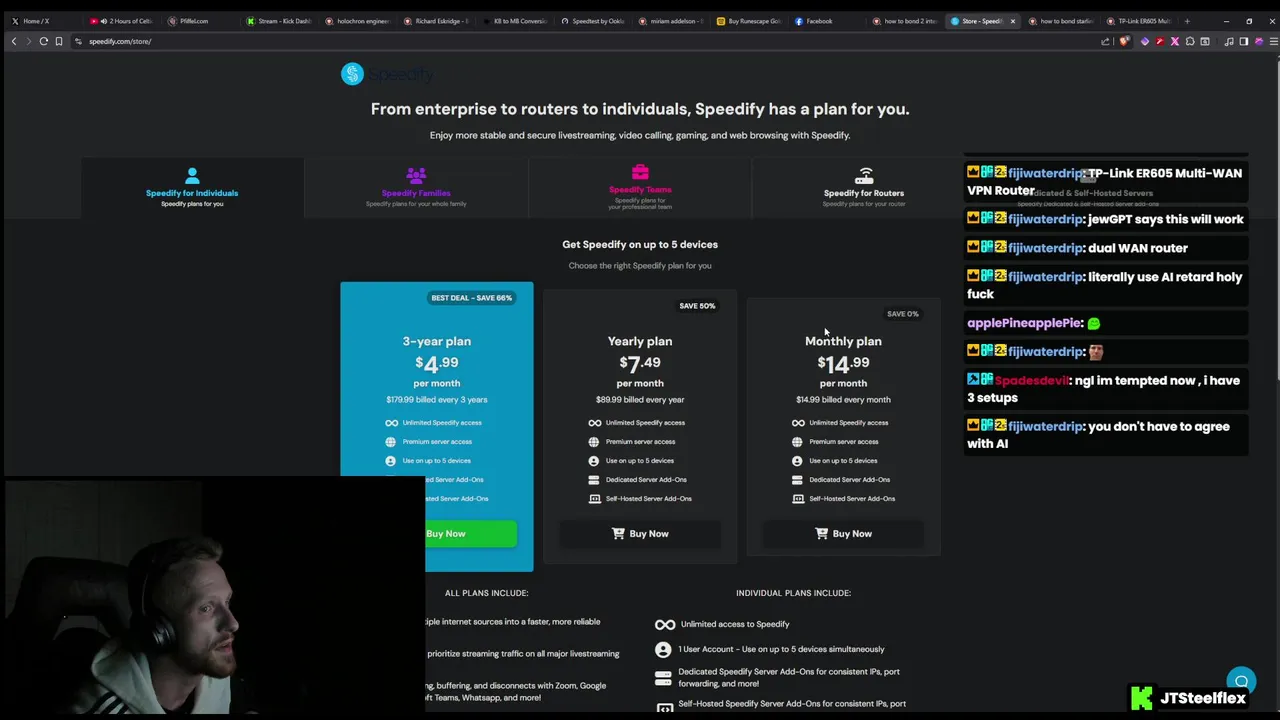Click Self-Hosted Server Add-Ons in Monthly plan
1280x720 pixels.
[852, 499]
